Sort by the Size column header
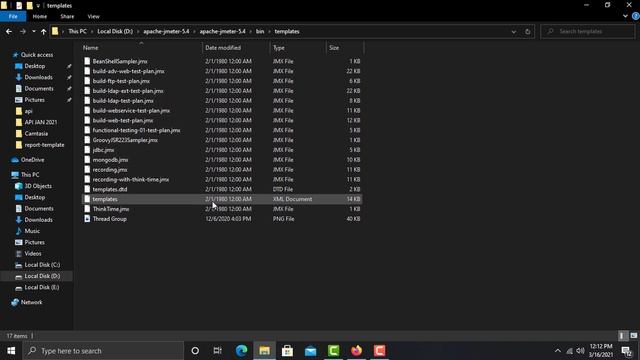The height and width of the screenshot is (360, 640). click(344, 48)
